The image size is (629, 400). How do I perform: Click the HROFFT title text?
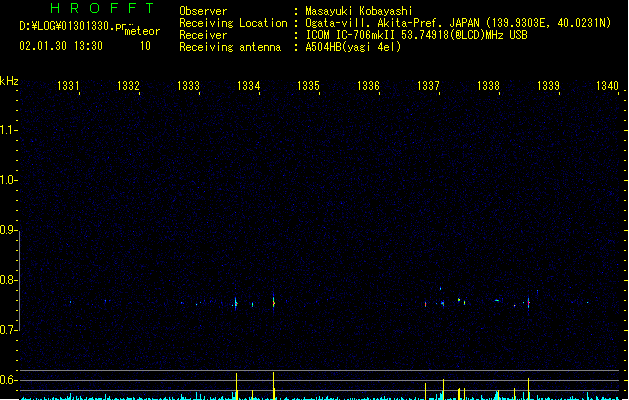pyautogui.click(x=102, y=8)
